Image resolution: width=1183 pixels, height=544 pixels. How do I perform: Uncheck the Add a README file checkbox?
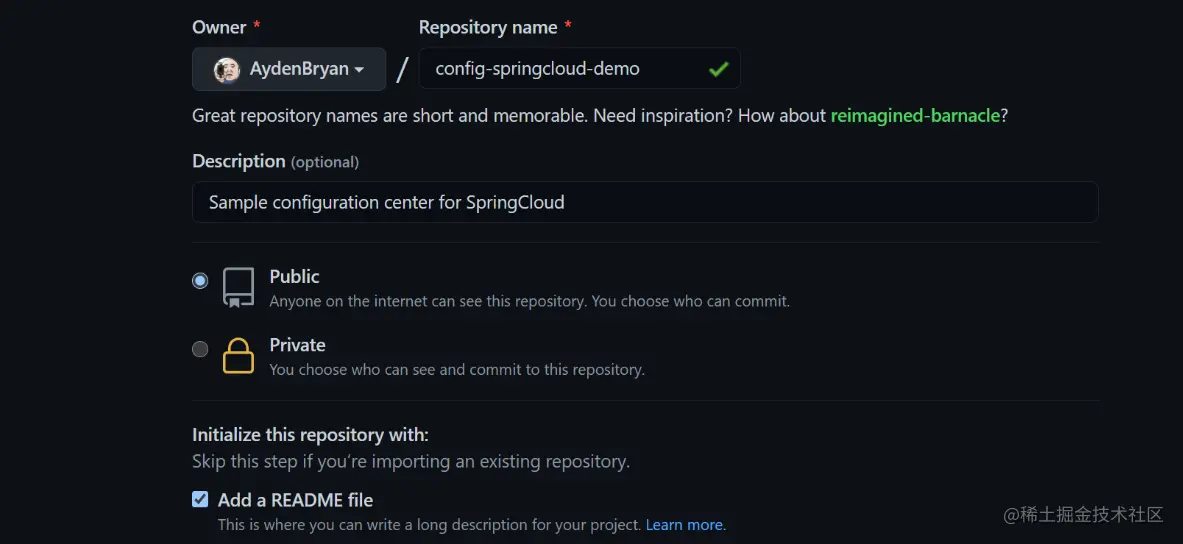[200, 499]
